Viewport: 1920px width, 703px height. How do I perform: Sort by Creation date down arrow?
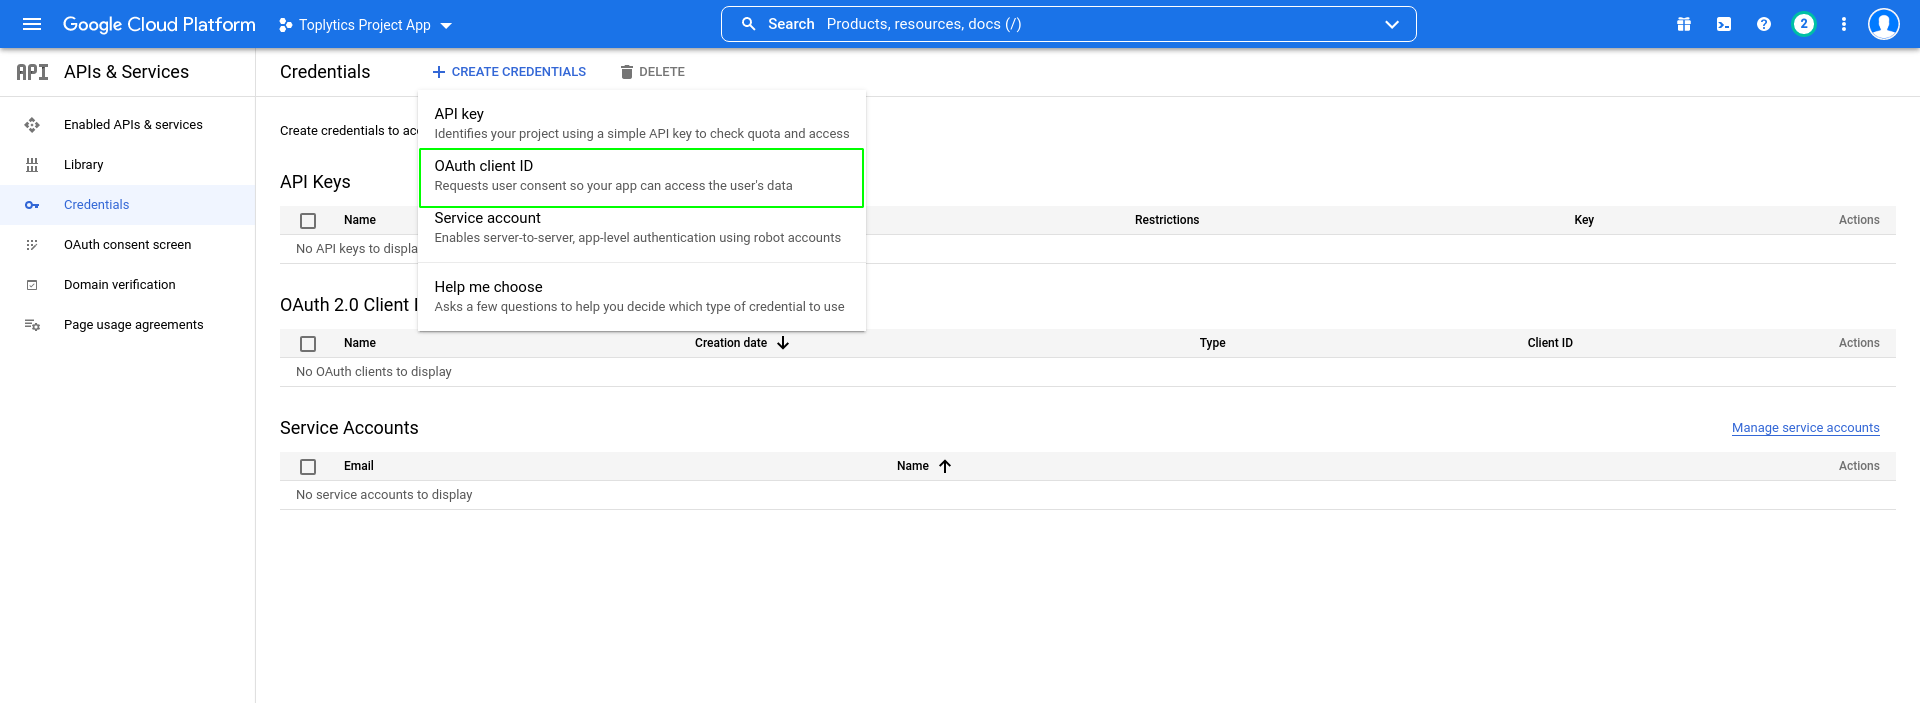783,343
